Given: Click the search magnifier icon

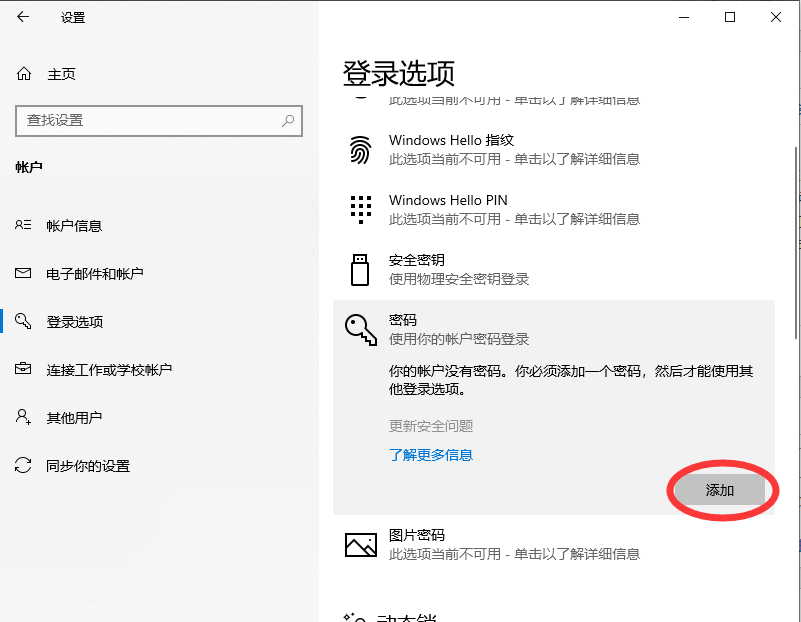Looking at the screenshot, I should tap(288, 121).
